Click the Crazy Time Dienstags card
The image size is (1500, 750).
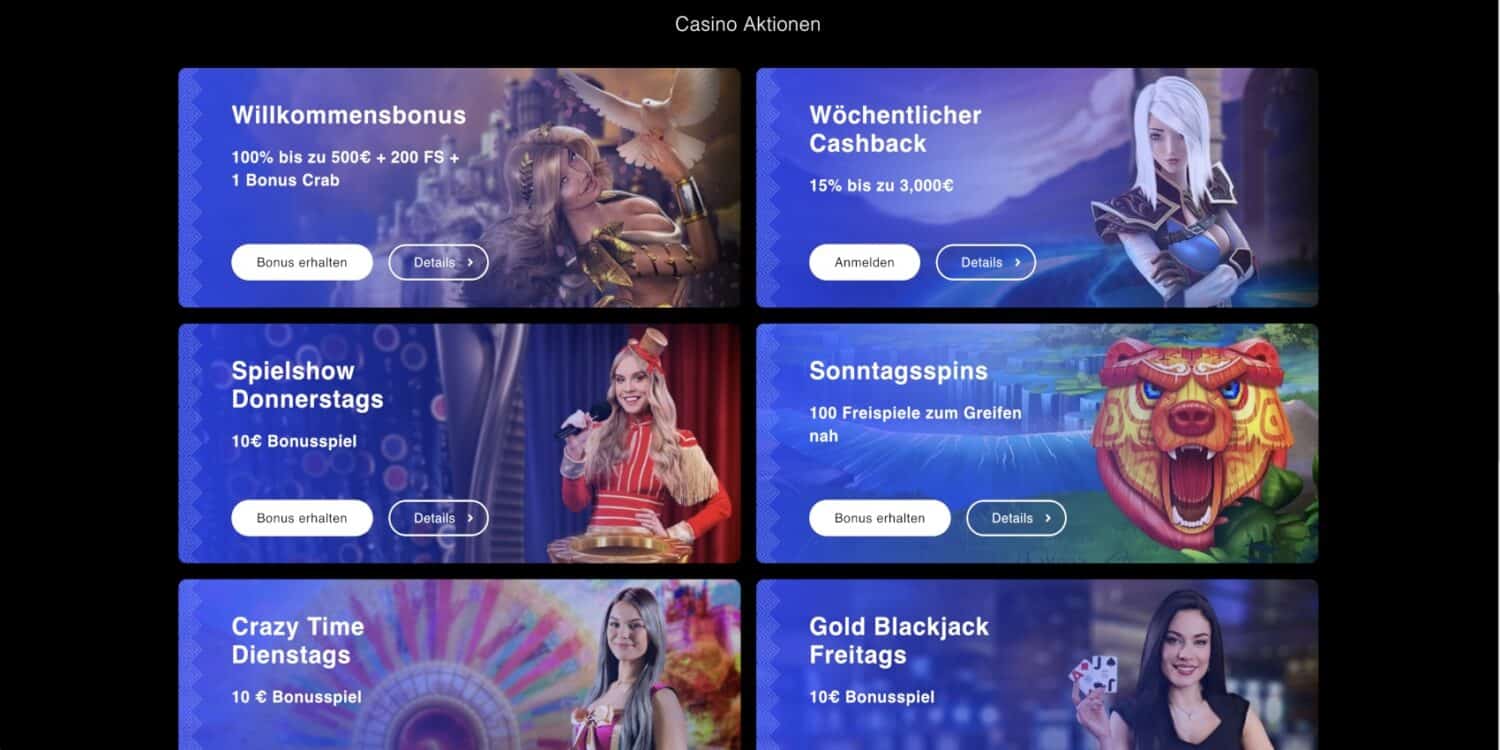(x=460, y=665)
